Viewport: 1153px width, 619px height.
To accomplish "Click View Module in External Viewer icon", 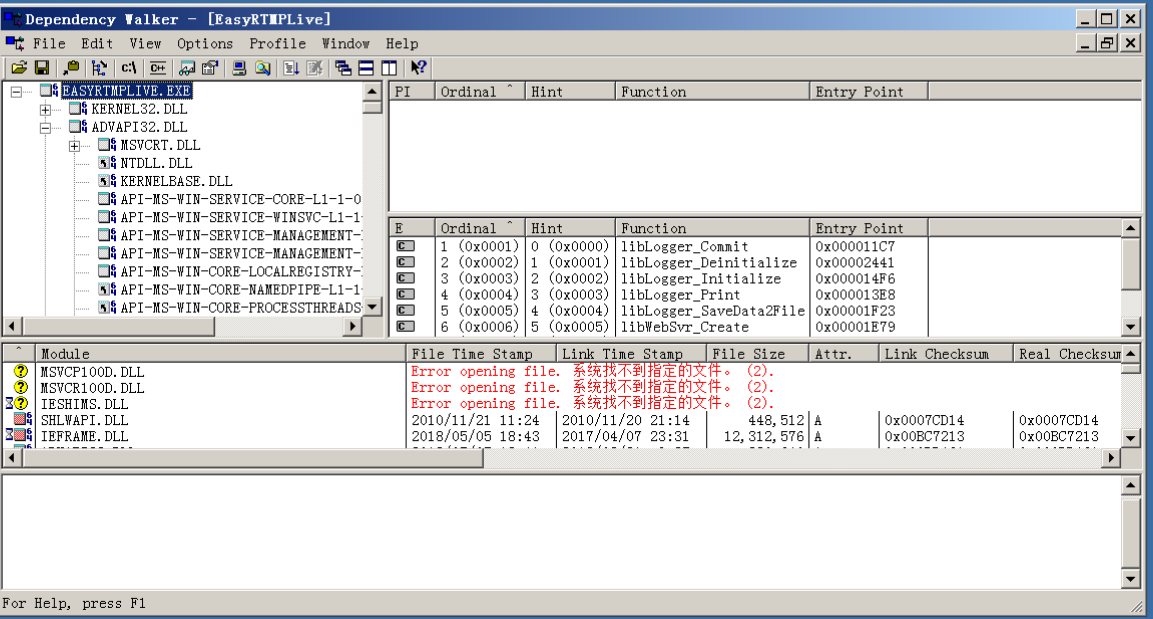I will [187, 68].
